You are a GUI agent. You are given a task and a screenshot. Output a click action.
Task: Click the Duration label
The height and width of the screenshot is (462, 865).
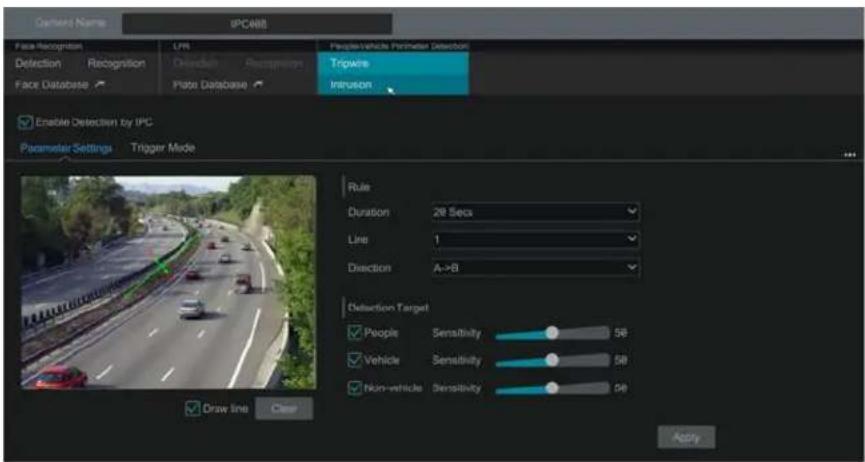tap(369, 213)
